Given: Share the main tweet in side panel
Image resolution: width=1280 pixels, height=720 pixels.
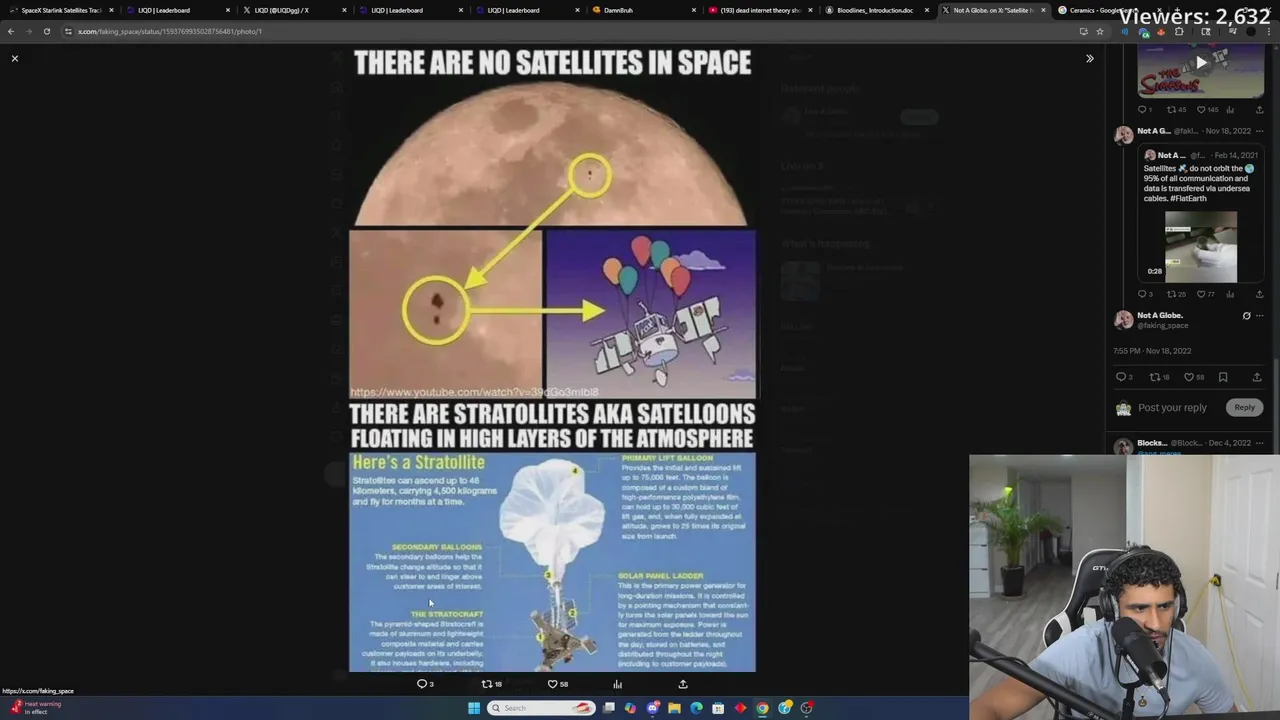Looking at the screenshot, I should click(1257, 377).
